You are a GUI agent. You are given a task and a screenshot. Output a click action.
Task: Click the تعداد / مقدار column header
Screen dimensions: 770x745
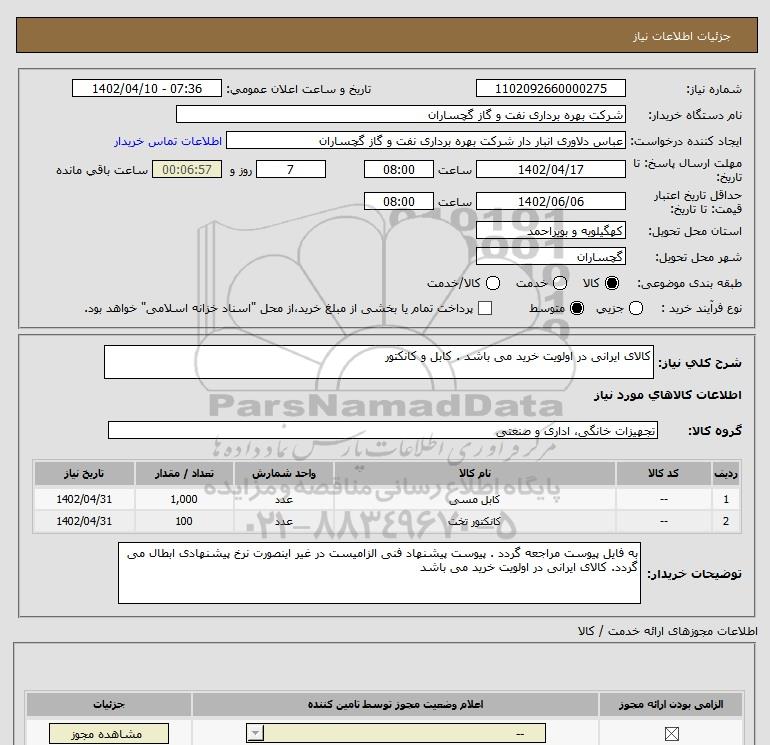(184, 473)
